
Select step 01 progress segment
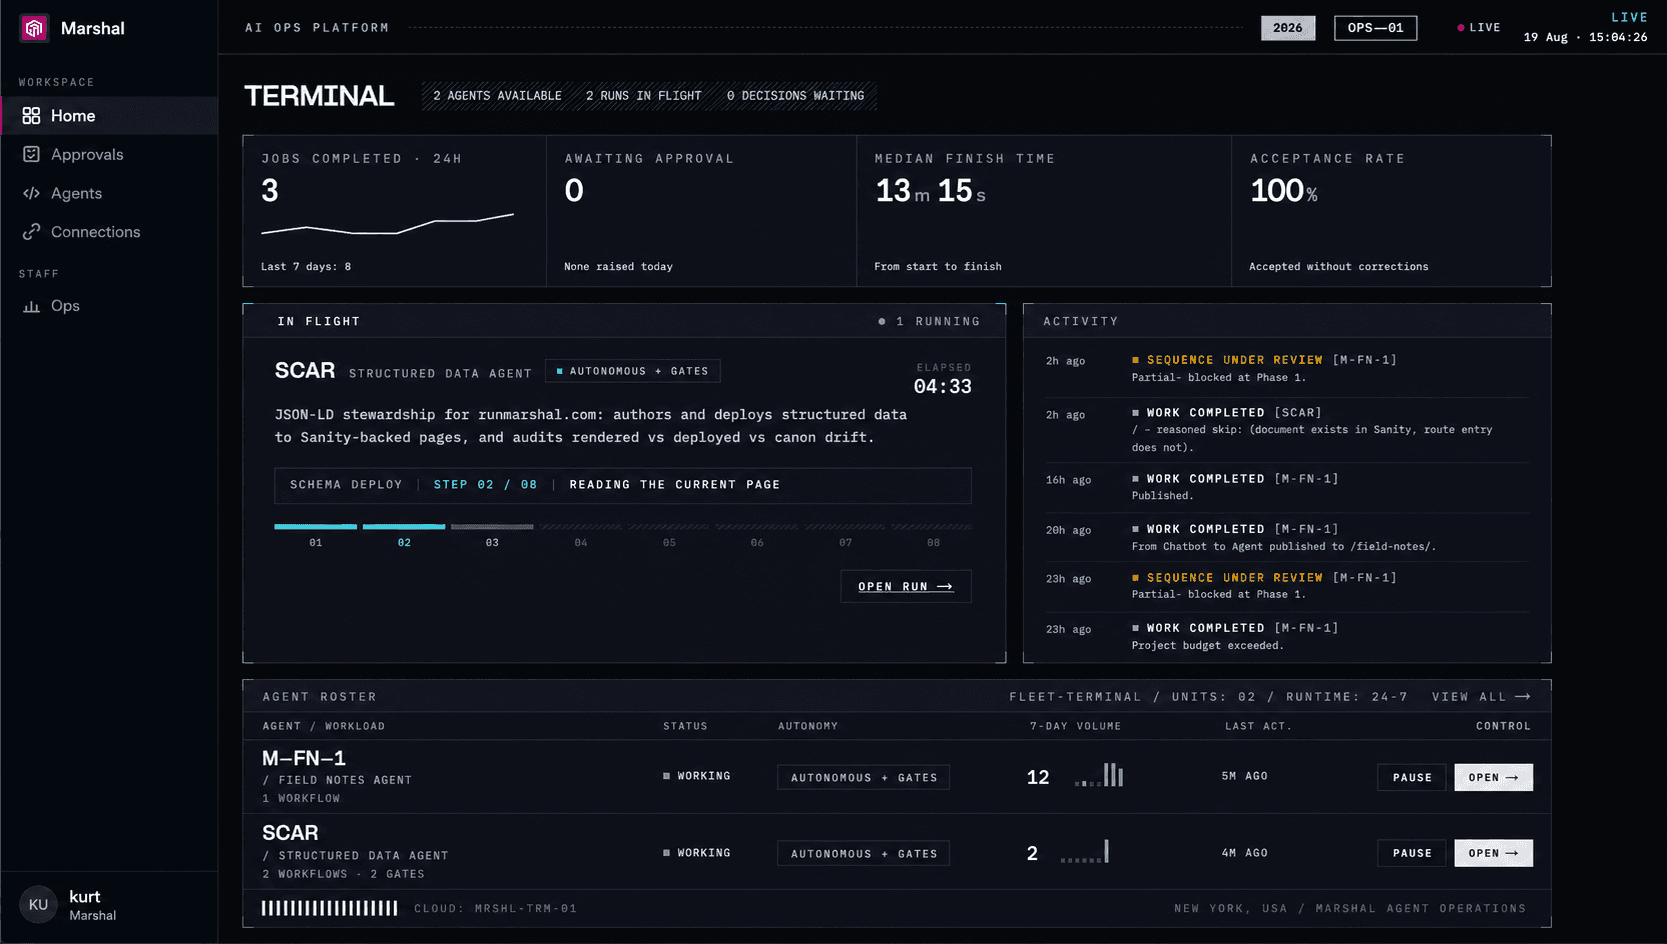[316, 527]
